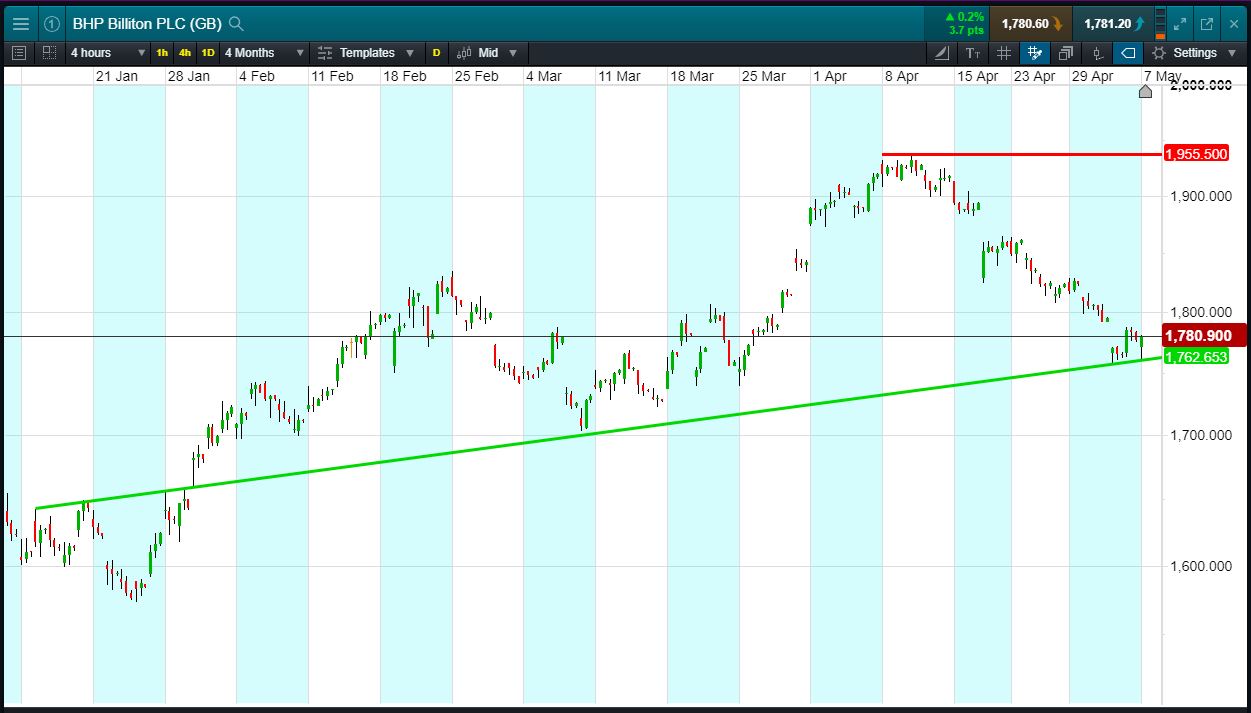Select the 4h quick interval
1251x713 pixels.
click(x=185, y=53)
